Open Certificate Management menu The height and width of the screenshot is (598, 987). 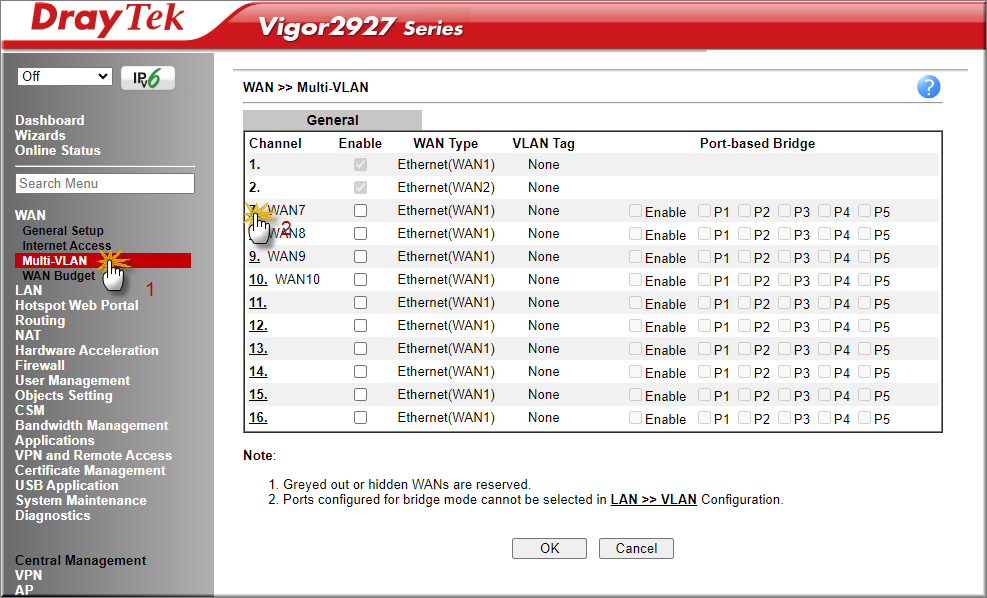[90, 471]
